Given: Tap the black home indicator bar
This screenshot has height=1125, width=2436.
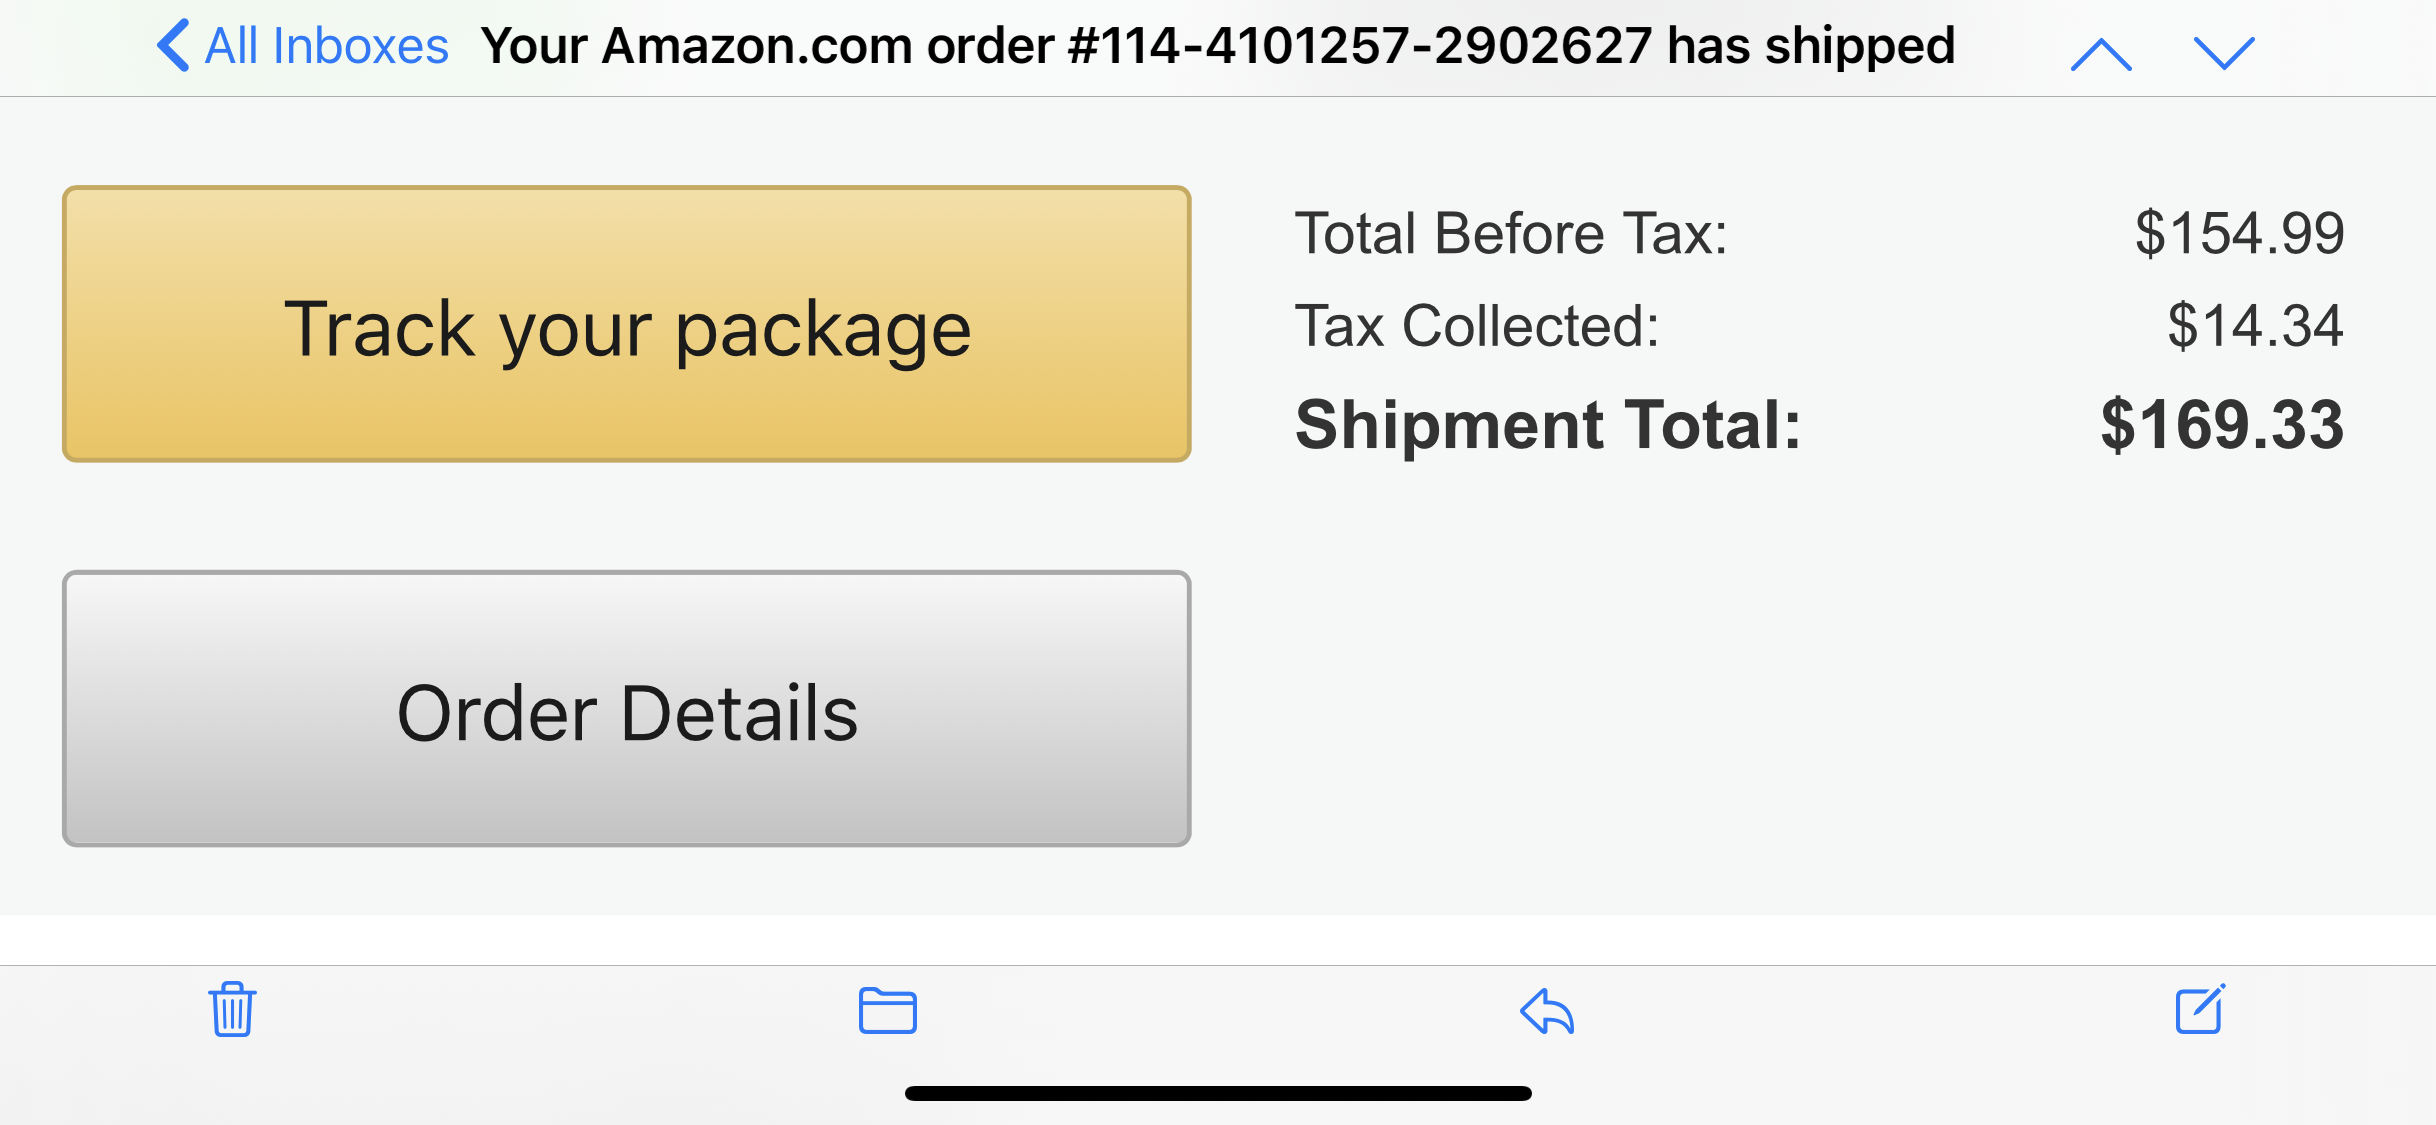Looking at the screenshot, I should point(1218,1093).
